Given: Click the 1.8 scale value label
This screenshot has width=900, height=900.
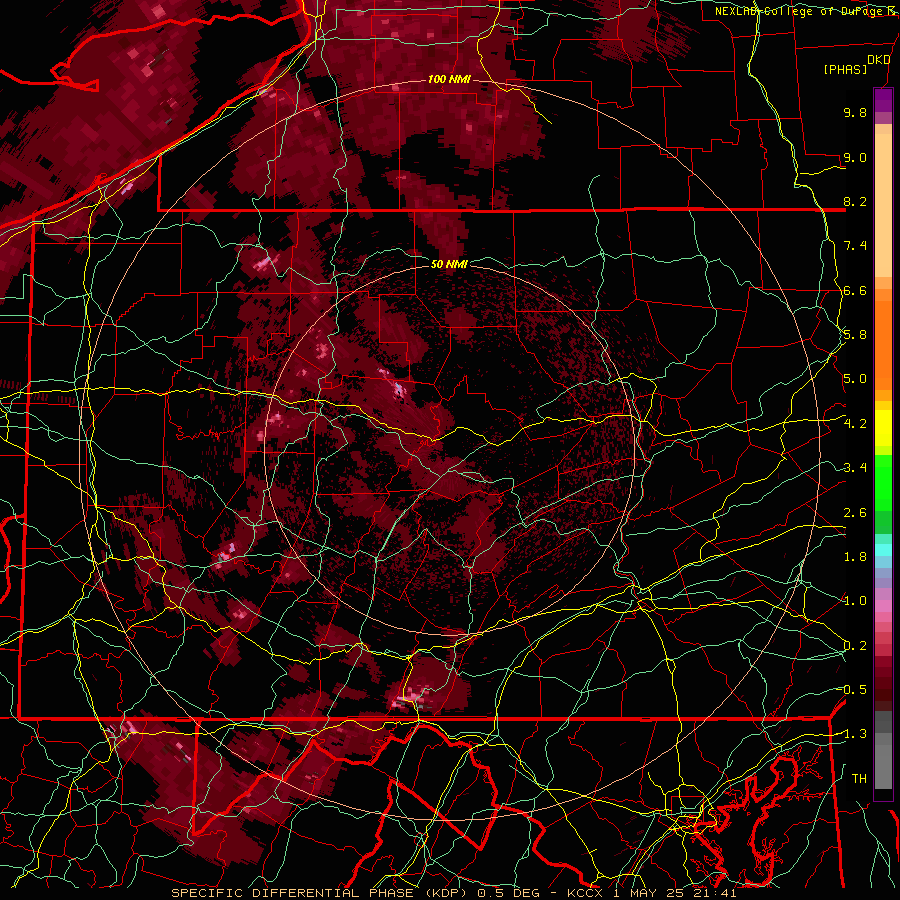Looking at the screenshot, I should tap(855, 557).
